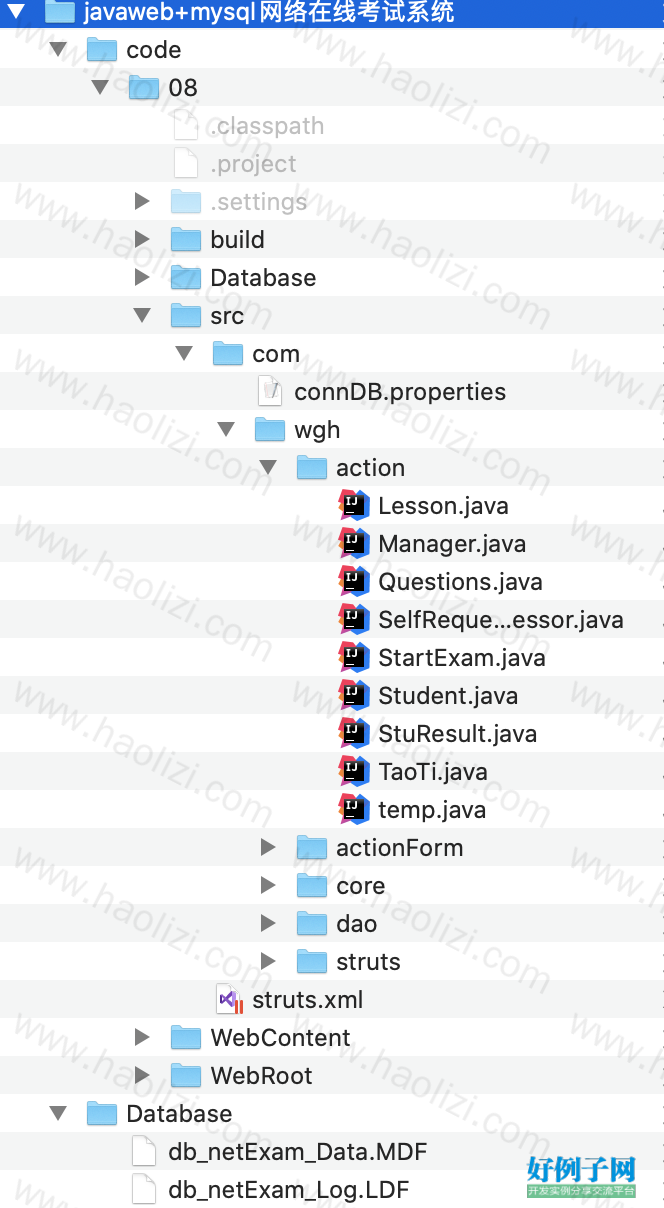Select the Questions.java file icon
Image resolution: width=664 pixels, height=1208 pixels.
pyautogui.click(x=354, y=581)
